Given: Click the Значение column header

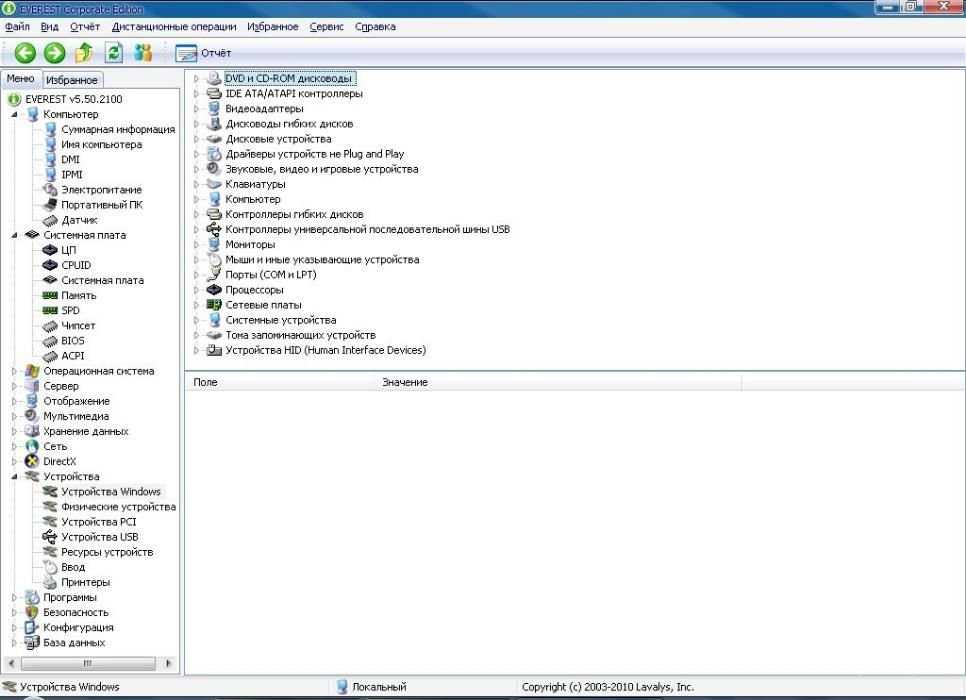Looking at the screenshot, I should [x=558, y=382].
